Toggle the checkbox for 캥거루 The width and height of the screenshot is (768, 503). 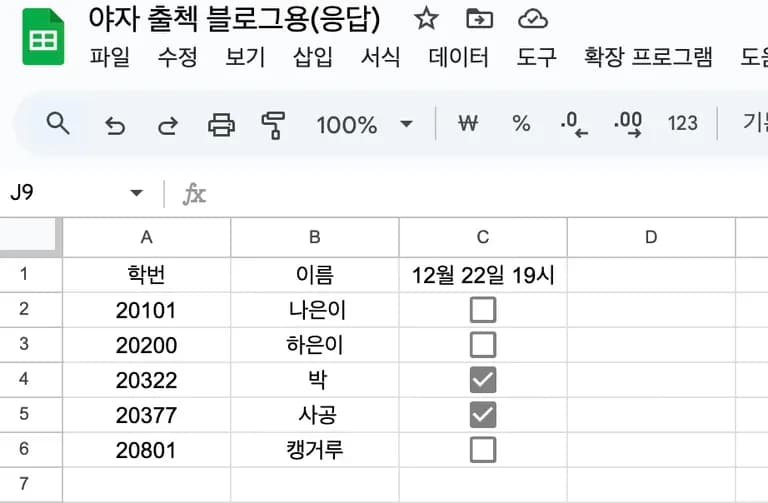pyautogui.click(x=483, y=450)
